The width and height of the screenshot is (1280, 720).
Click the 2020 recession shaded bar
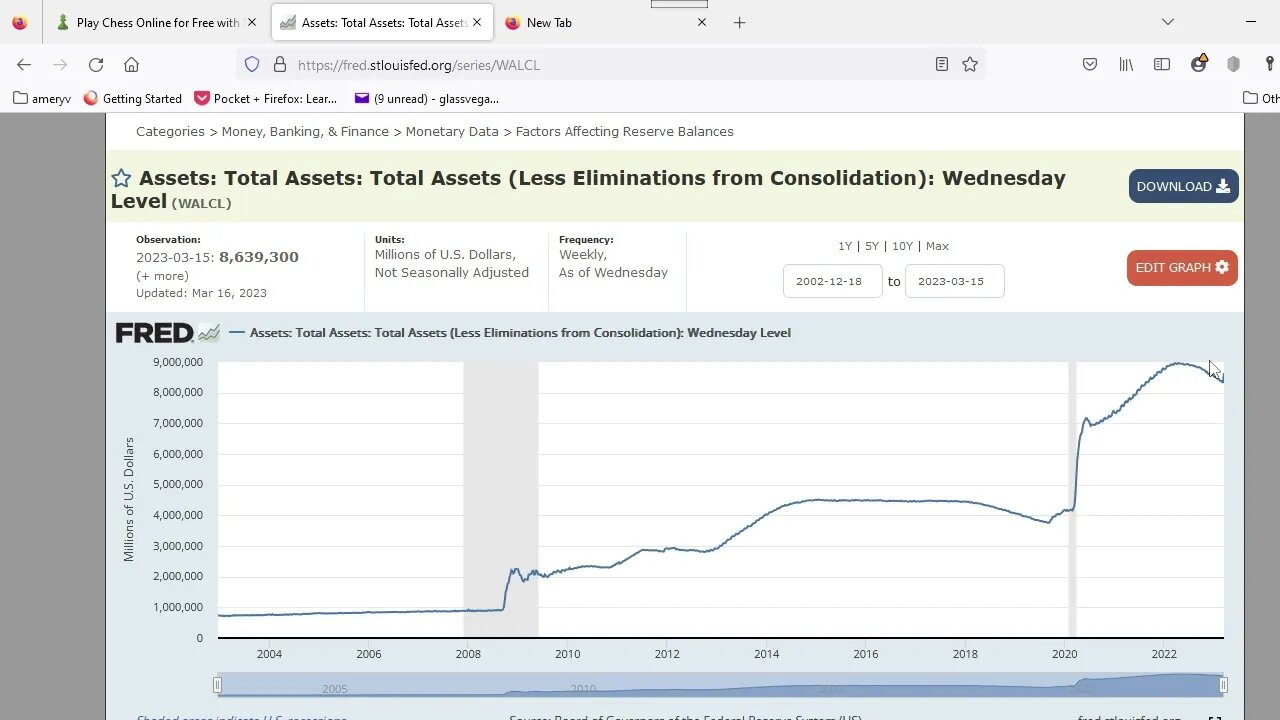1072,499
